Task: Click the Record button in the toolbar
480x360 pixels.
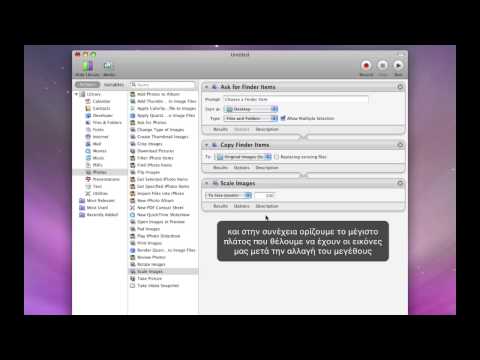Action: (x=366, y=66)
